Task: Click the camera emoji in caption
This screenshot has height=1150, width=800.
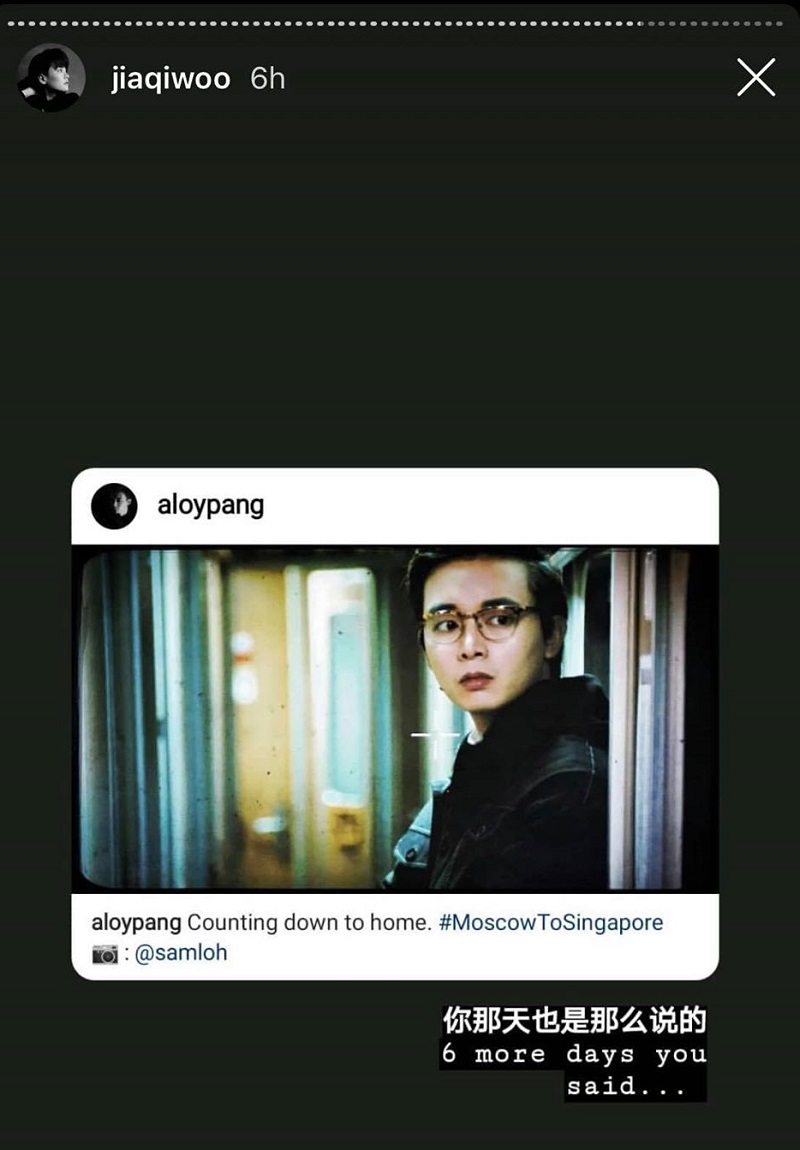Action: point(105,954)
